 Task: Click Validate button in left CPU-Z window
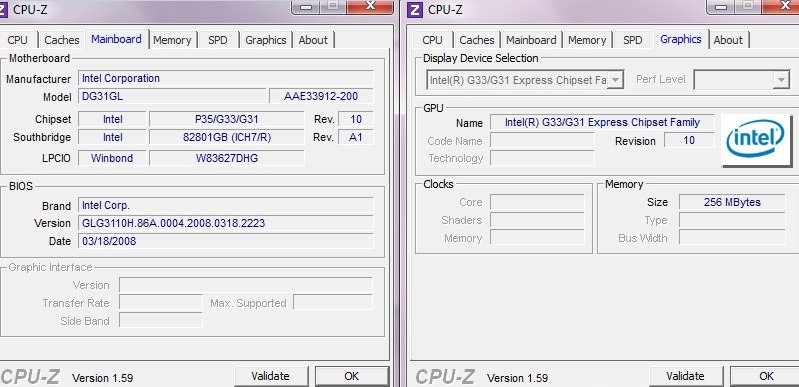(271, 376)
